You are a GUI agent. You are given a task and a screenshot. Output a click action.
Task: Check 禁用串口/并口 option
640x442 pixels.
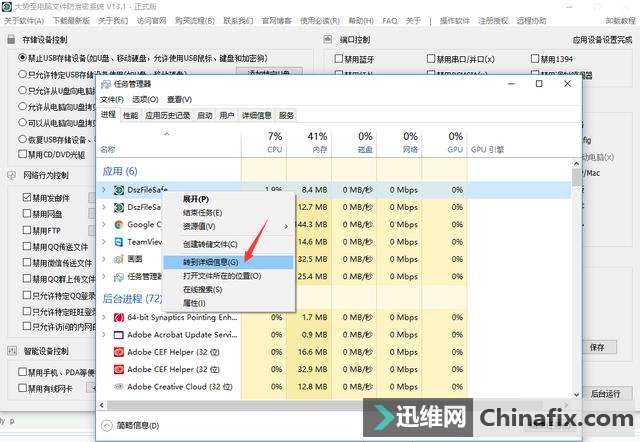pyautogui.click(x=431, y=59)
